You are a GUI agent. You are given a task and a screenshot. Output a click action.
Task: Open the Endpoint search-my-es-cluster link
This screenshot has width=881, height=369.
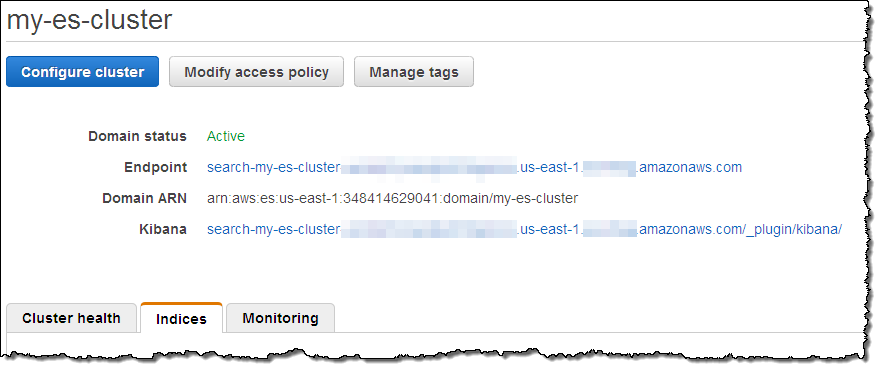pyautogui.click(x=474, y=167)
